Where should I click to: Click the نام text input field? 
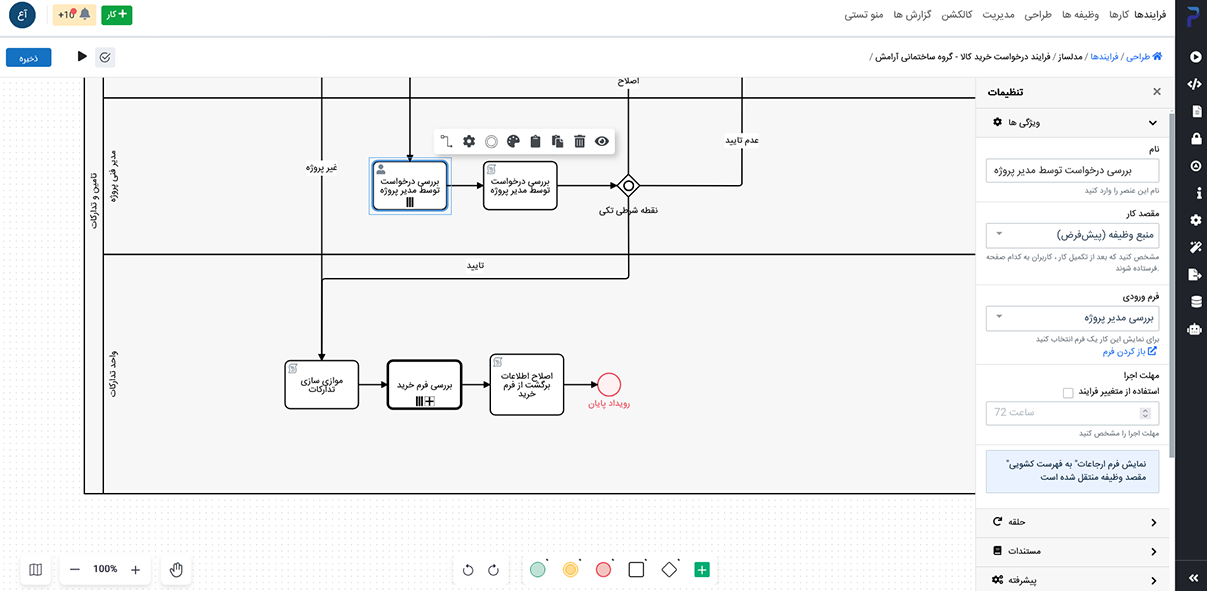coord(1072,171)
